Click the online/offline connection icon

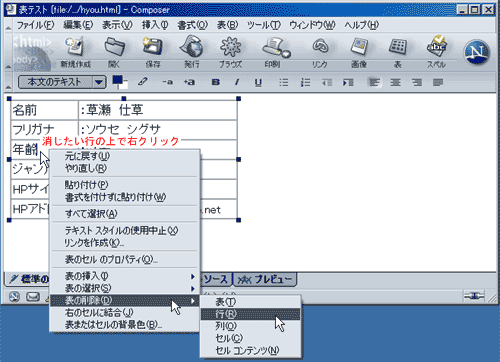(x=474, y=296)
